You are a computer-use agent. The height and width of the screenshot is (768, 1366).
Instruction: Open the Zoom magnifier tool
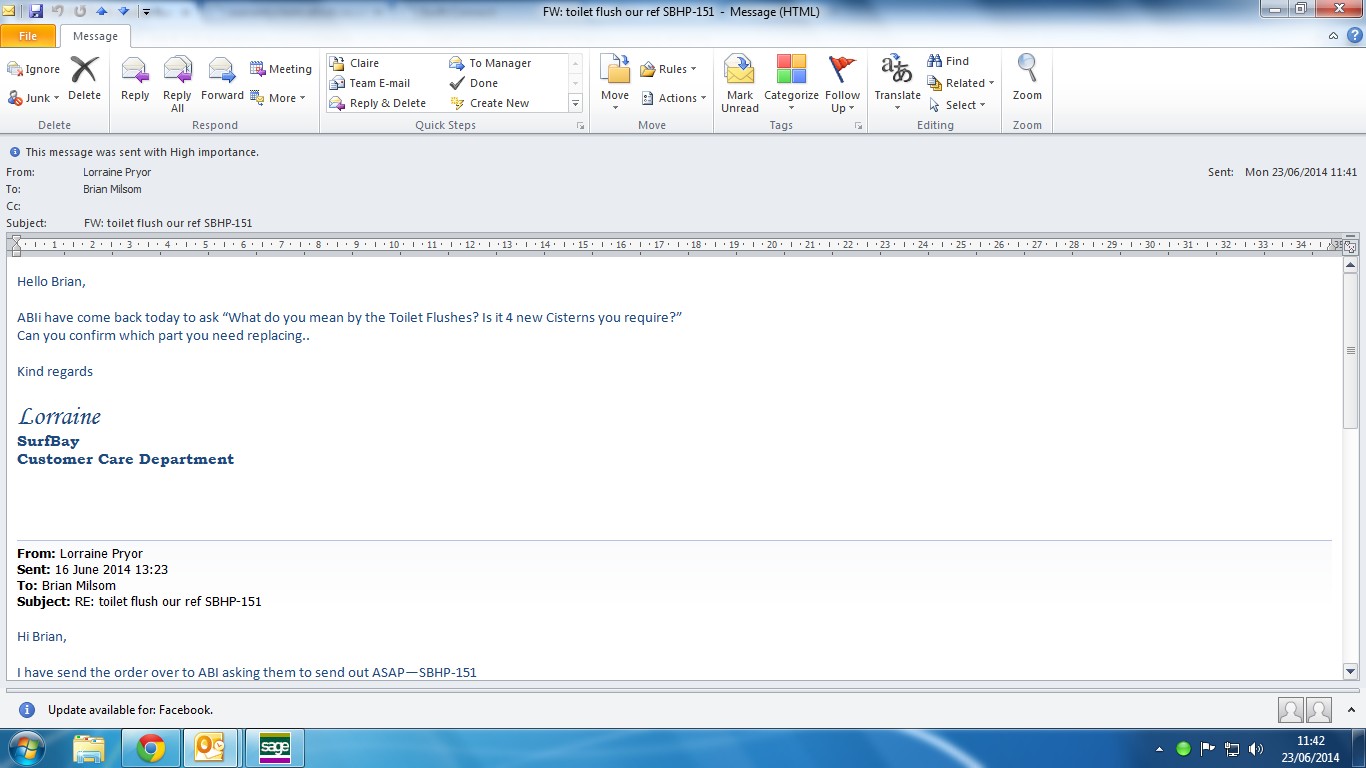[x=1027, y=79]
